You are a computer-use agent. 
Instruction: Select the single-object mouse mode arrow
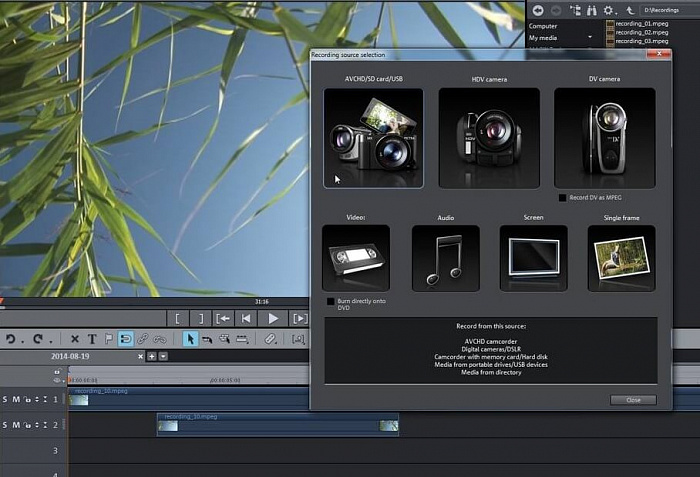point(191,339)
